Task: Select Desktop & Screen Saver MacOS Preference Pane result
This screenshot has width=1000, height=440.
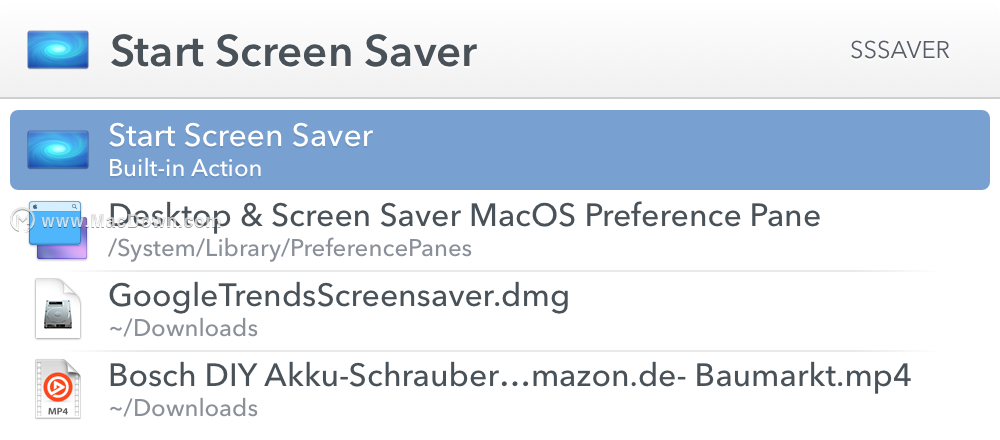Action: point(500,230)
